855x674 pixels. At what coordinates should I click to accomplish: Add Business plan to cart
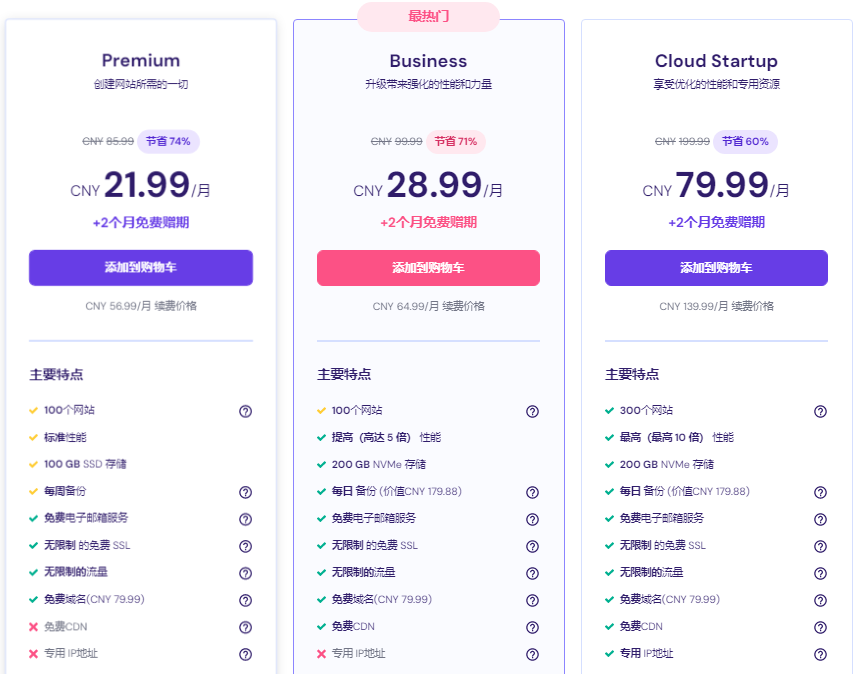pyautogui.click(x=428, y=268)
